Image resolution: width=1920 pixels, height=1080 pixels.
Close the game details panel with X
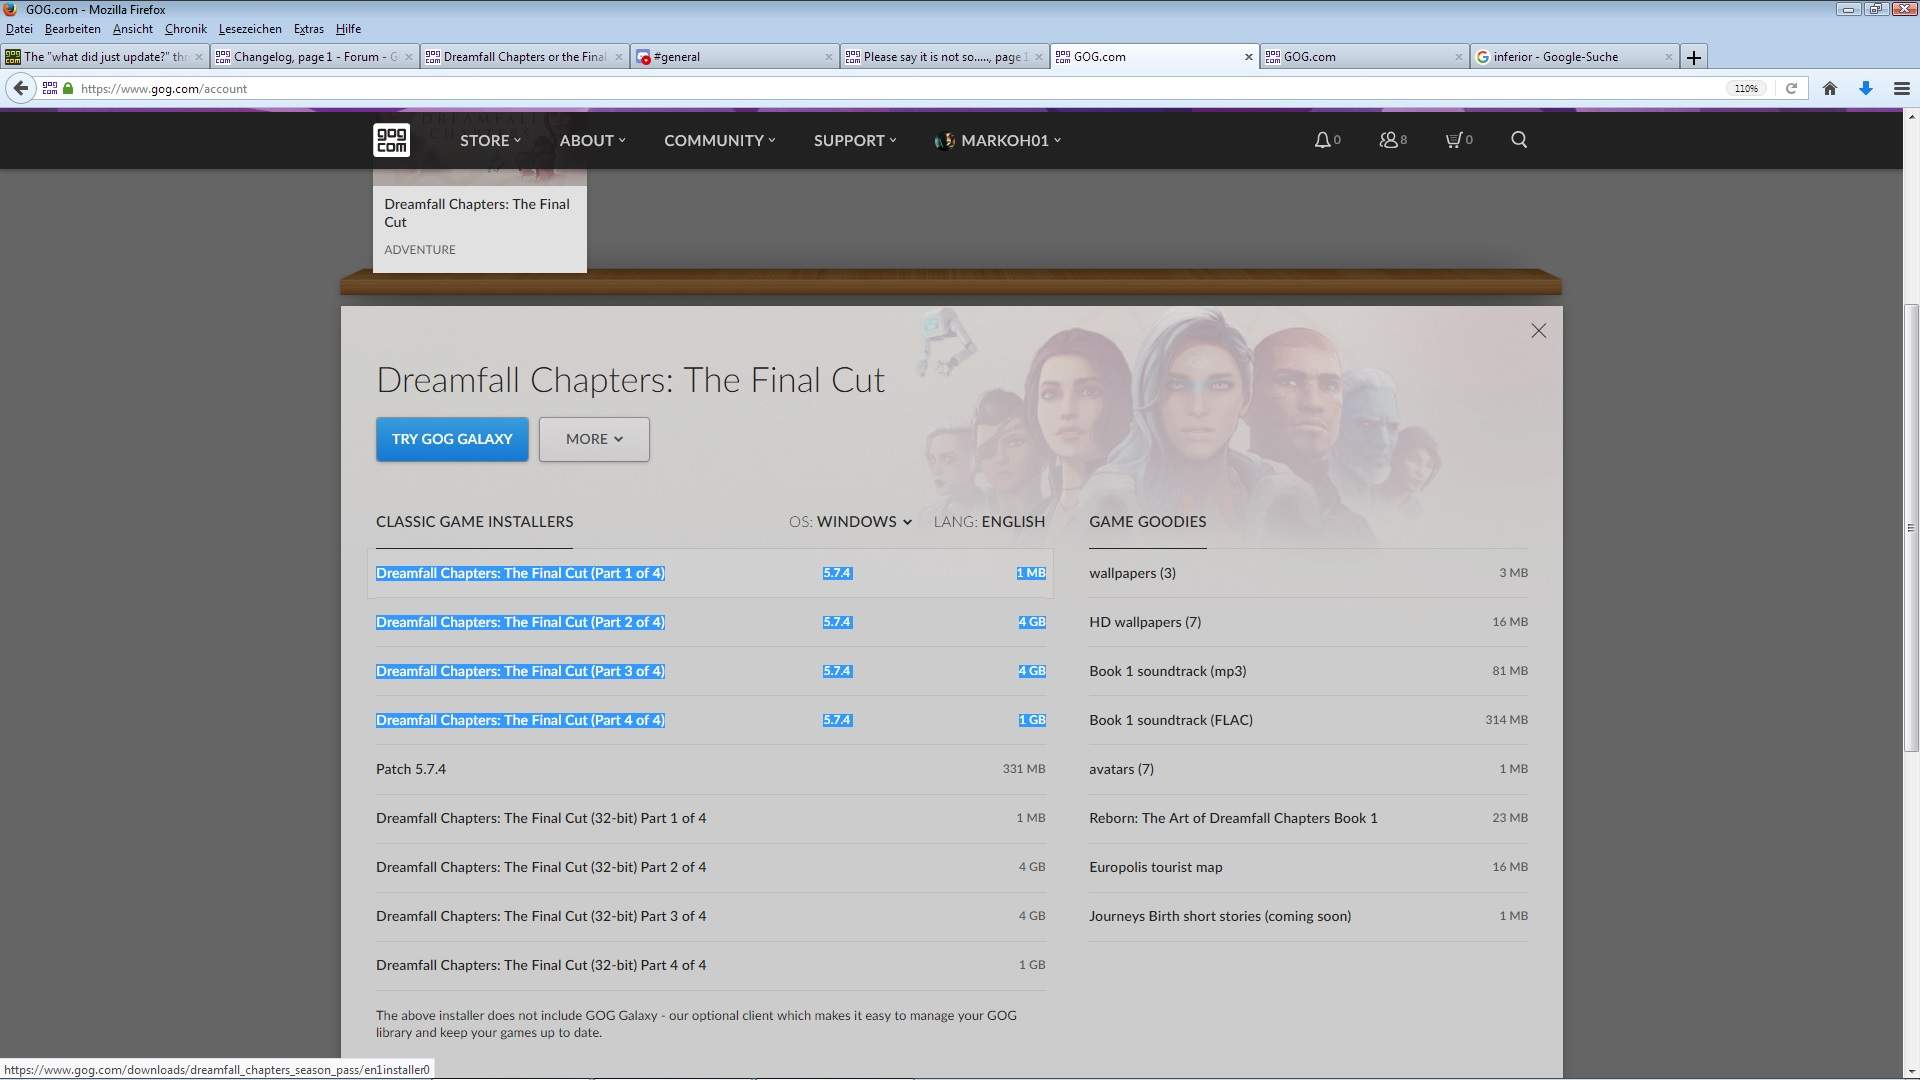pyautogui.click(x=1539, y=331)
